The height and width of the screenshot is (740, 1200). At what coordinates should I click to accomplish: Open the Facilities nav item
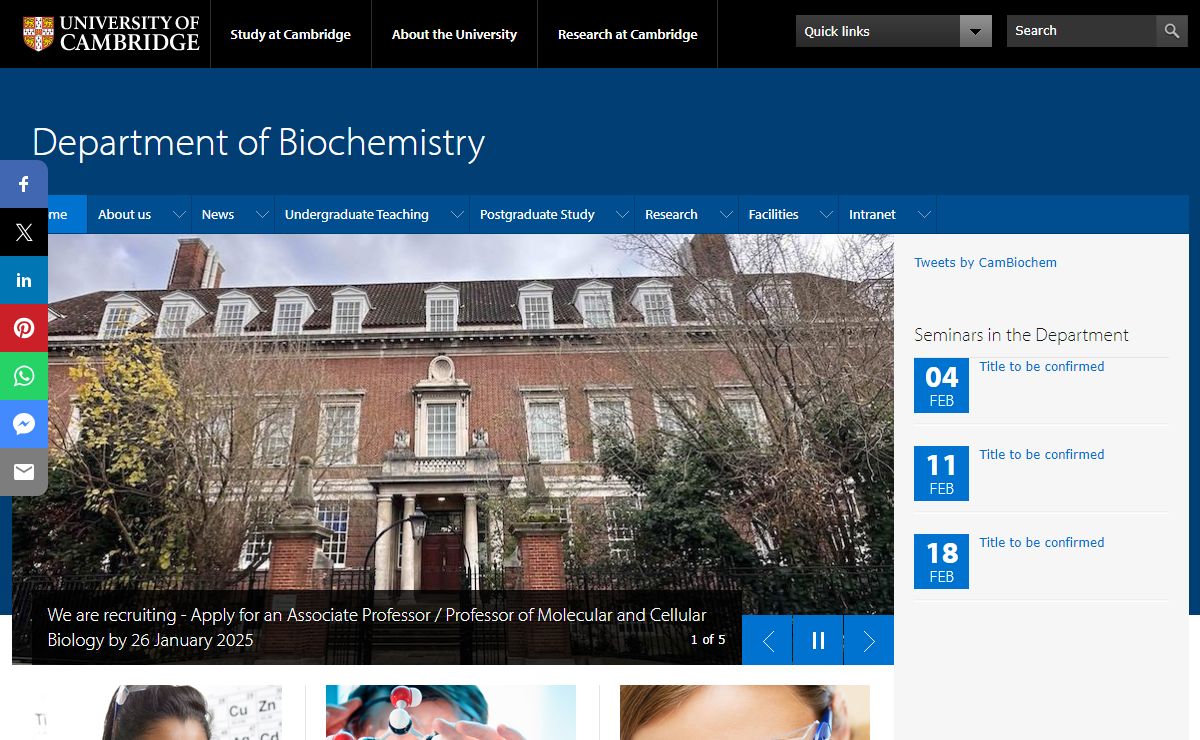(x=774, y=214)
